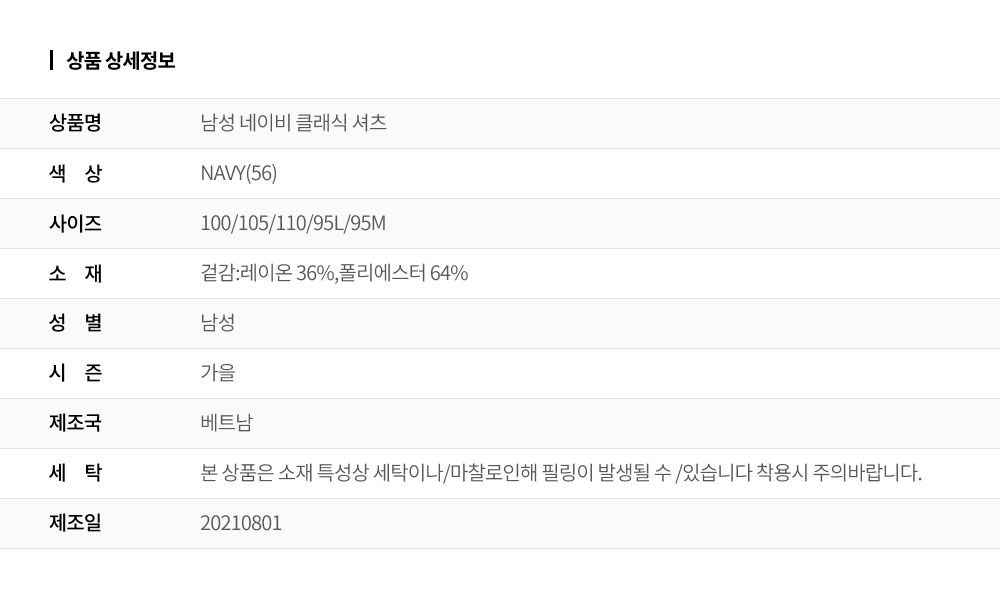This screenshot has width=1000, height=598.
Task: Click the washing caution text about 필링
Action: point(561,473)
